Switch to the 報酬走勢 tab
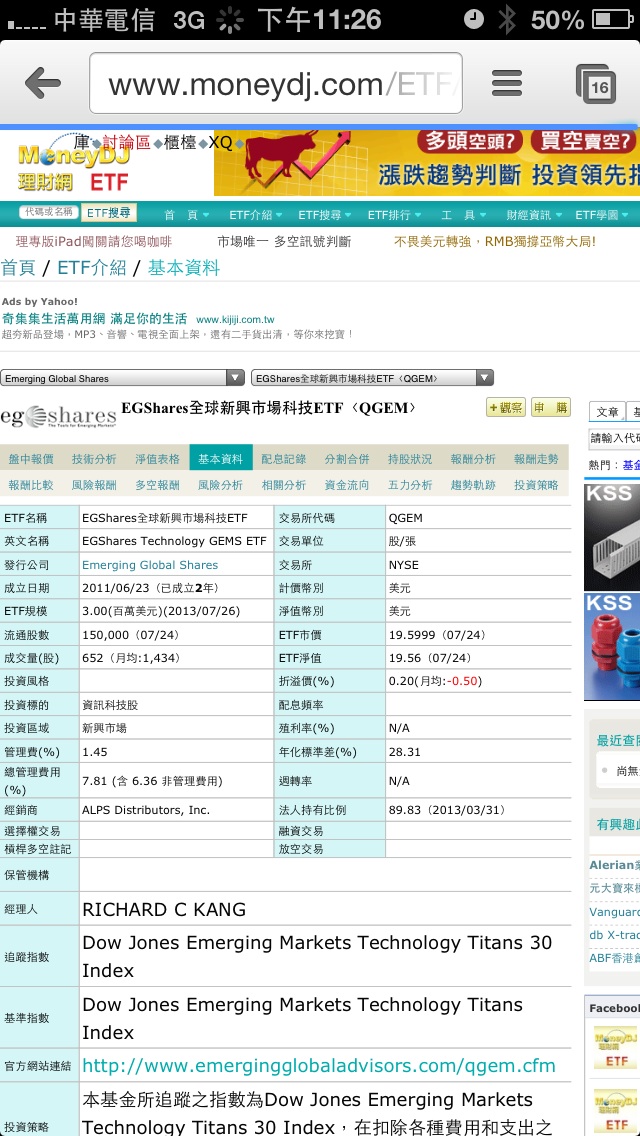This screenshot has height=1136, width=640. [x=536, y=459]
